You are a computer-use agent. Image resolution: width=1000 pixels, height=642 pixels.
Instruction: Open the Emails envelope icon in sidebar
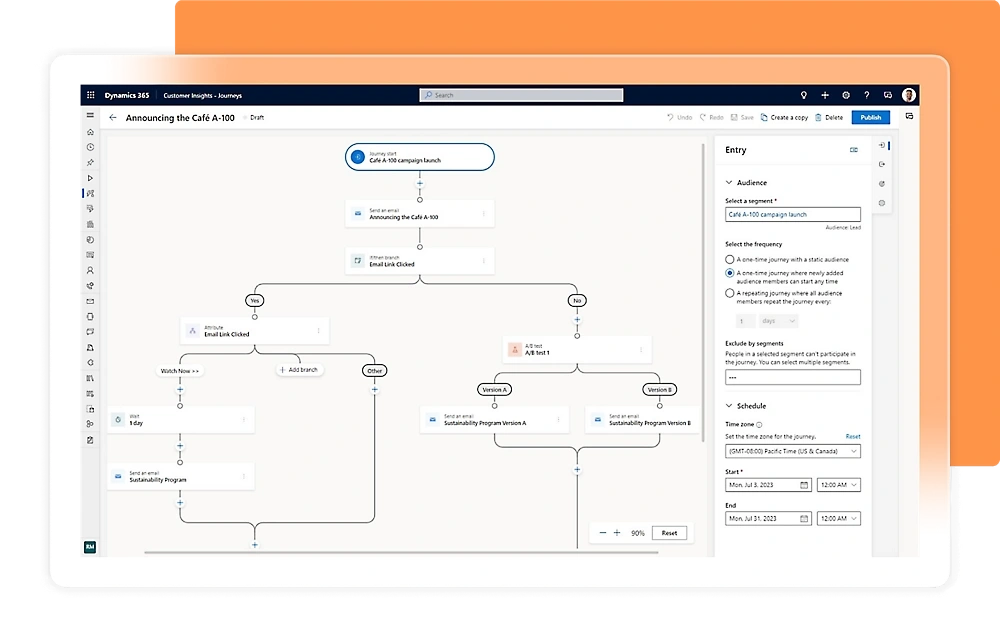pos(90,301)
